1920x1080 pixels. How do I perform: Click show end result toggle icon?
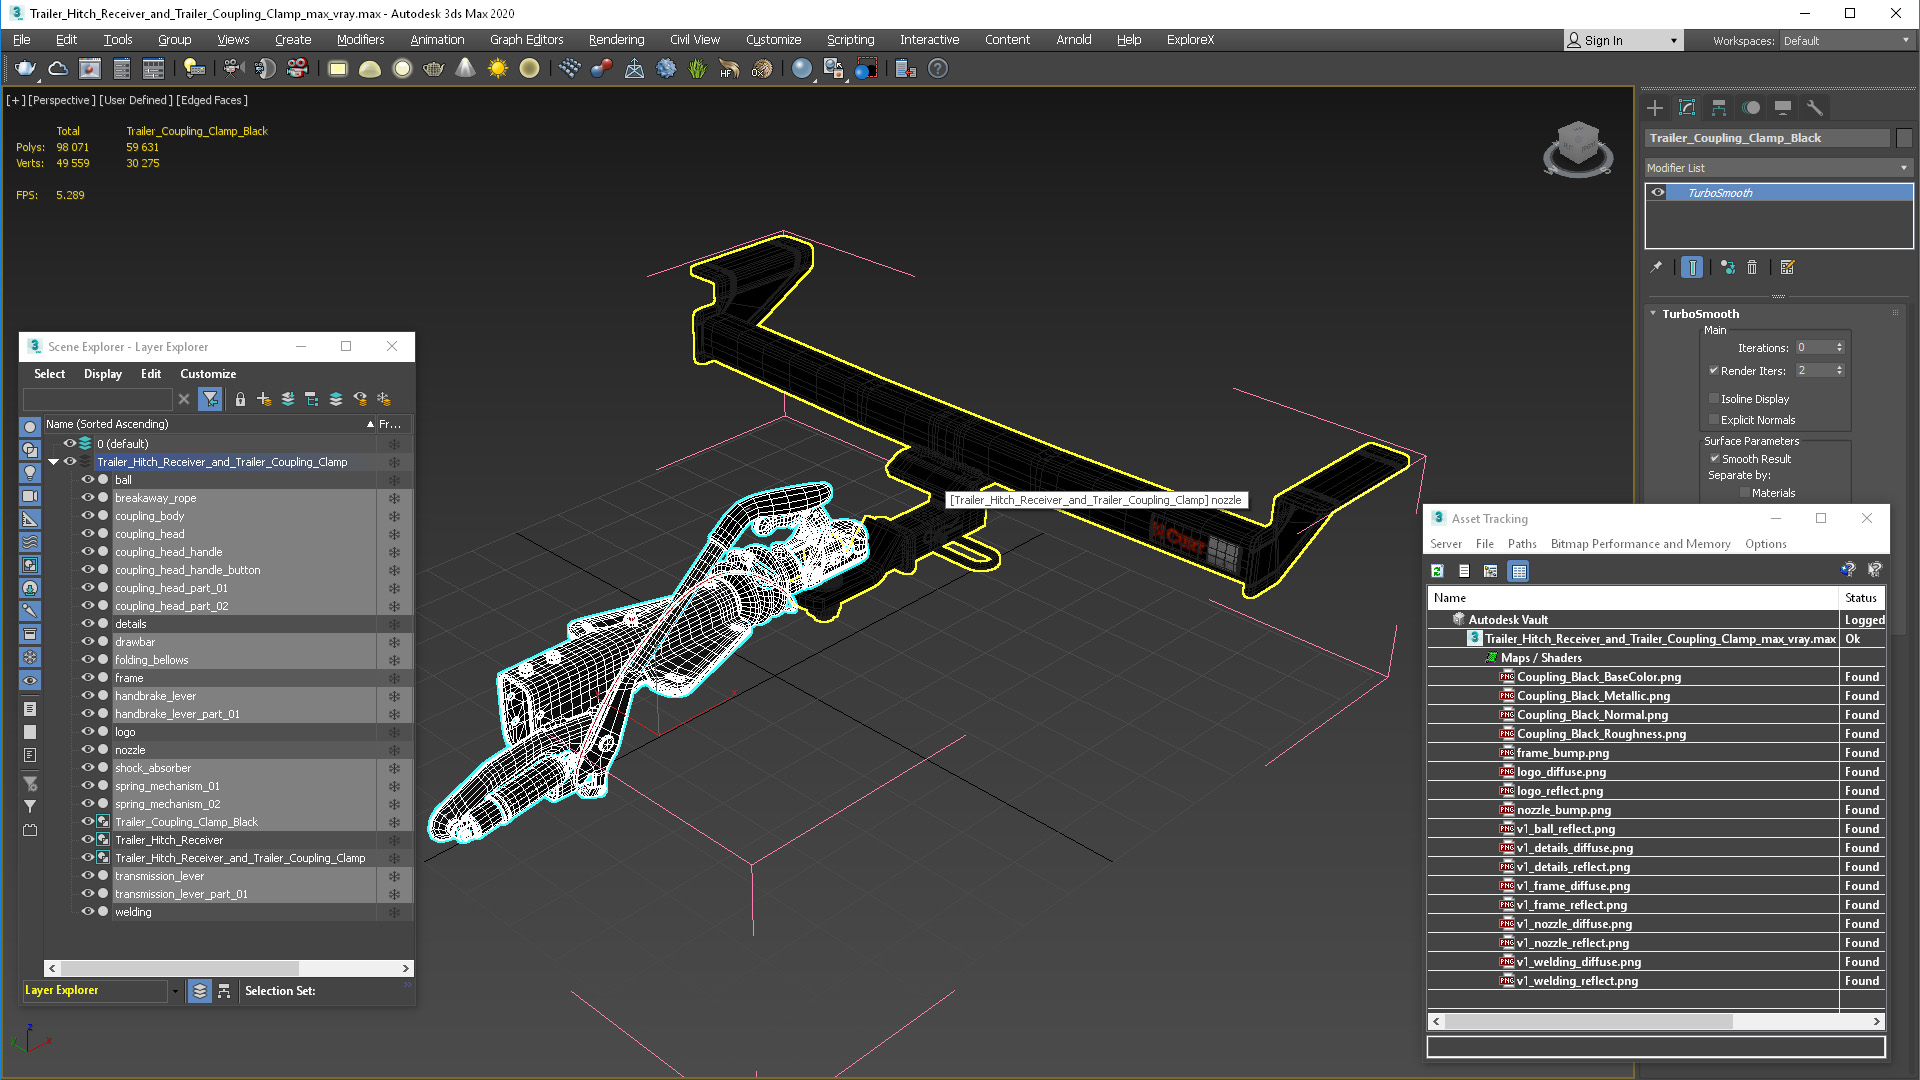(x=1692, y=267)
